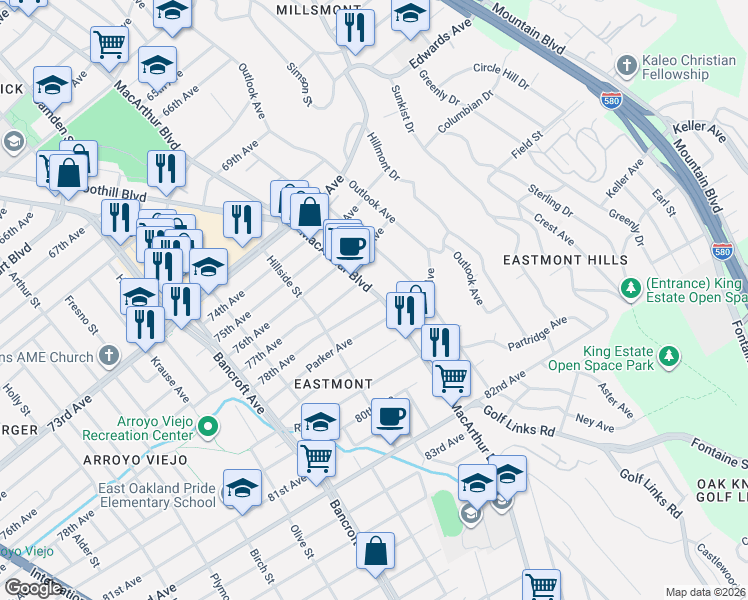Select the grocery cart marker near 82nd Ave
This screenshot has height=600, width=748.
click(451, 380)
